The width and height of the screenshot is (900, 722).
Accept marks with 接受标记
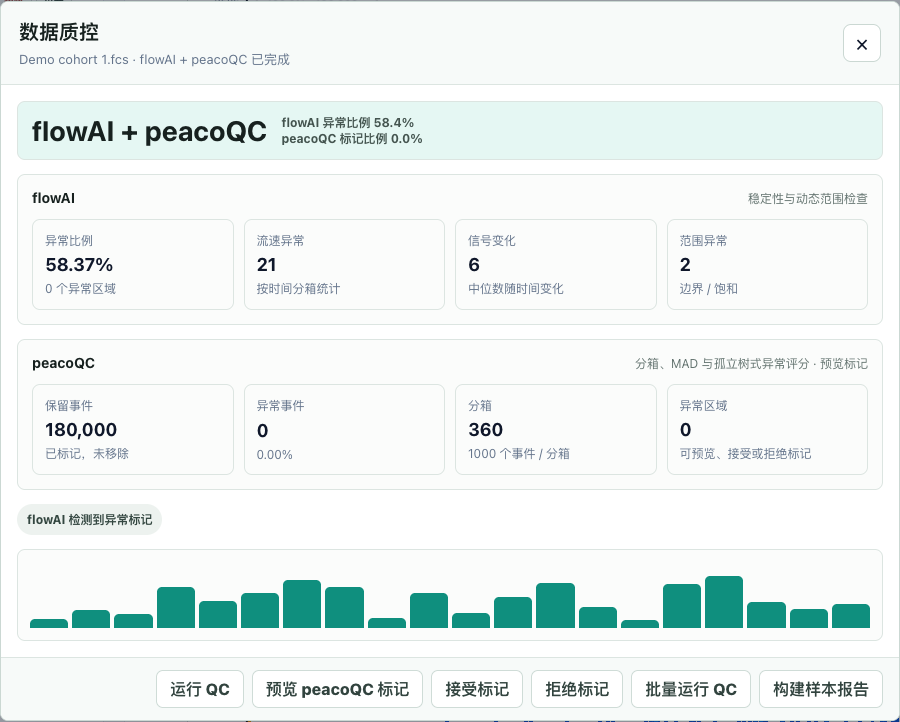tap(477, 689)
